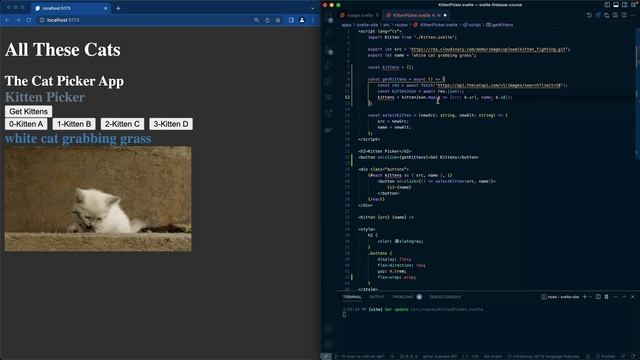Click the git branch item in the status bar
640x360 pixels.
tap(359, 356)
